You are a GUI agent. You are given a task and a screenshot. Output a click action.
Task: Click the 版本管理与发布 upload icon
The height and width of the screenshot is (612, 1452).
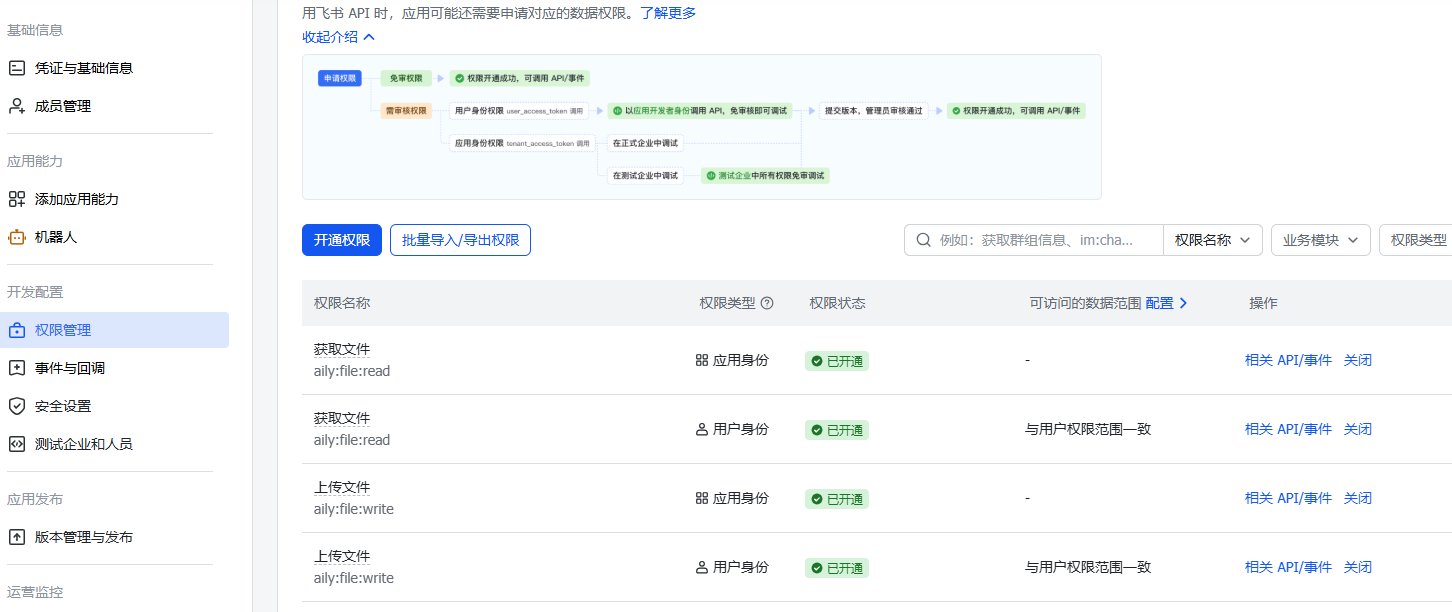[x=16, y=537]
